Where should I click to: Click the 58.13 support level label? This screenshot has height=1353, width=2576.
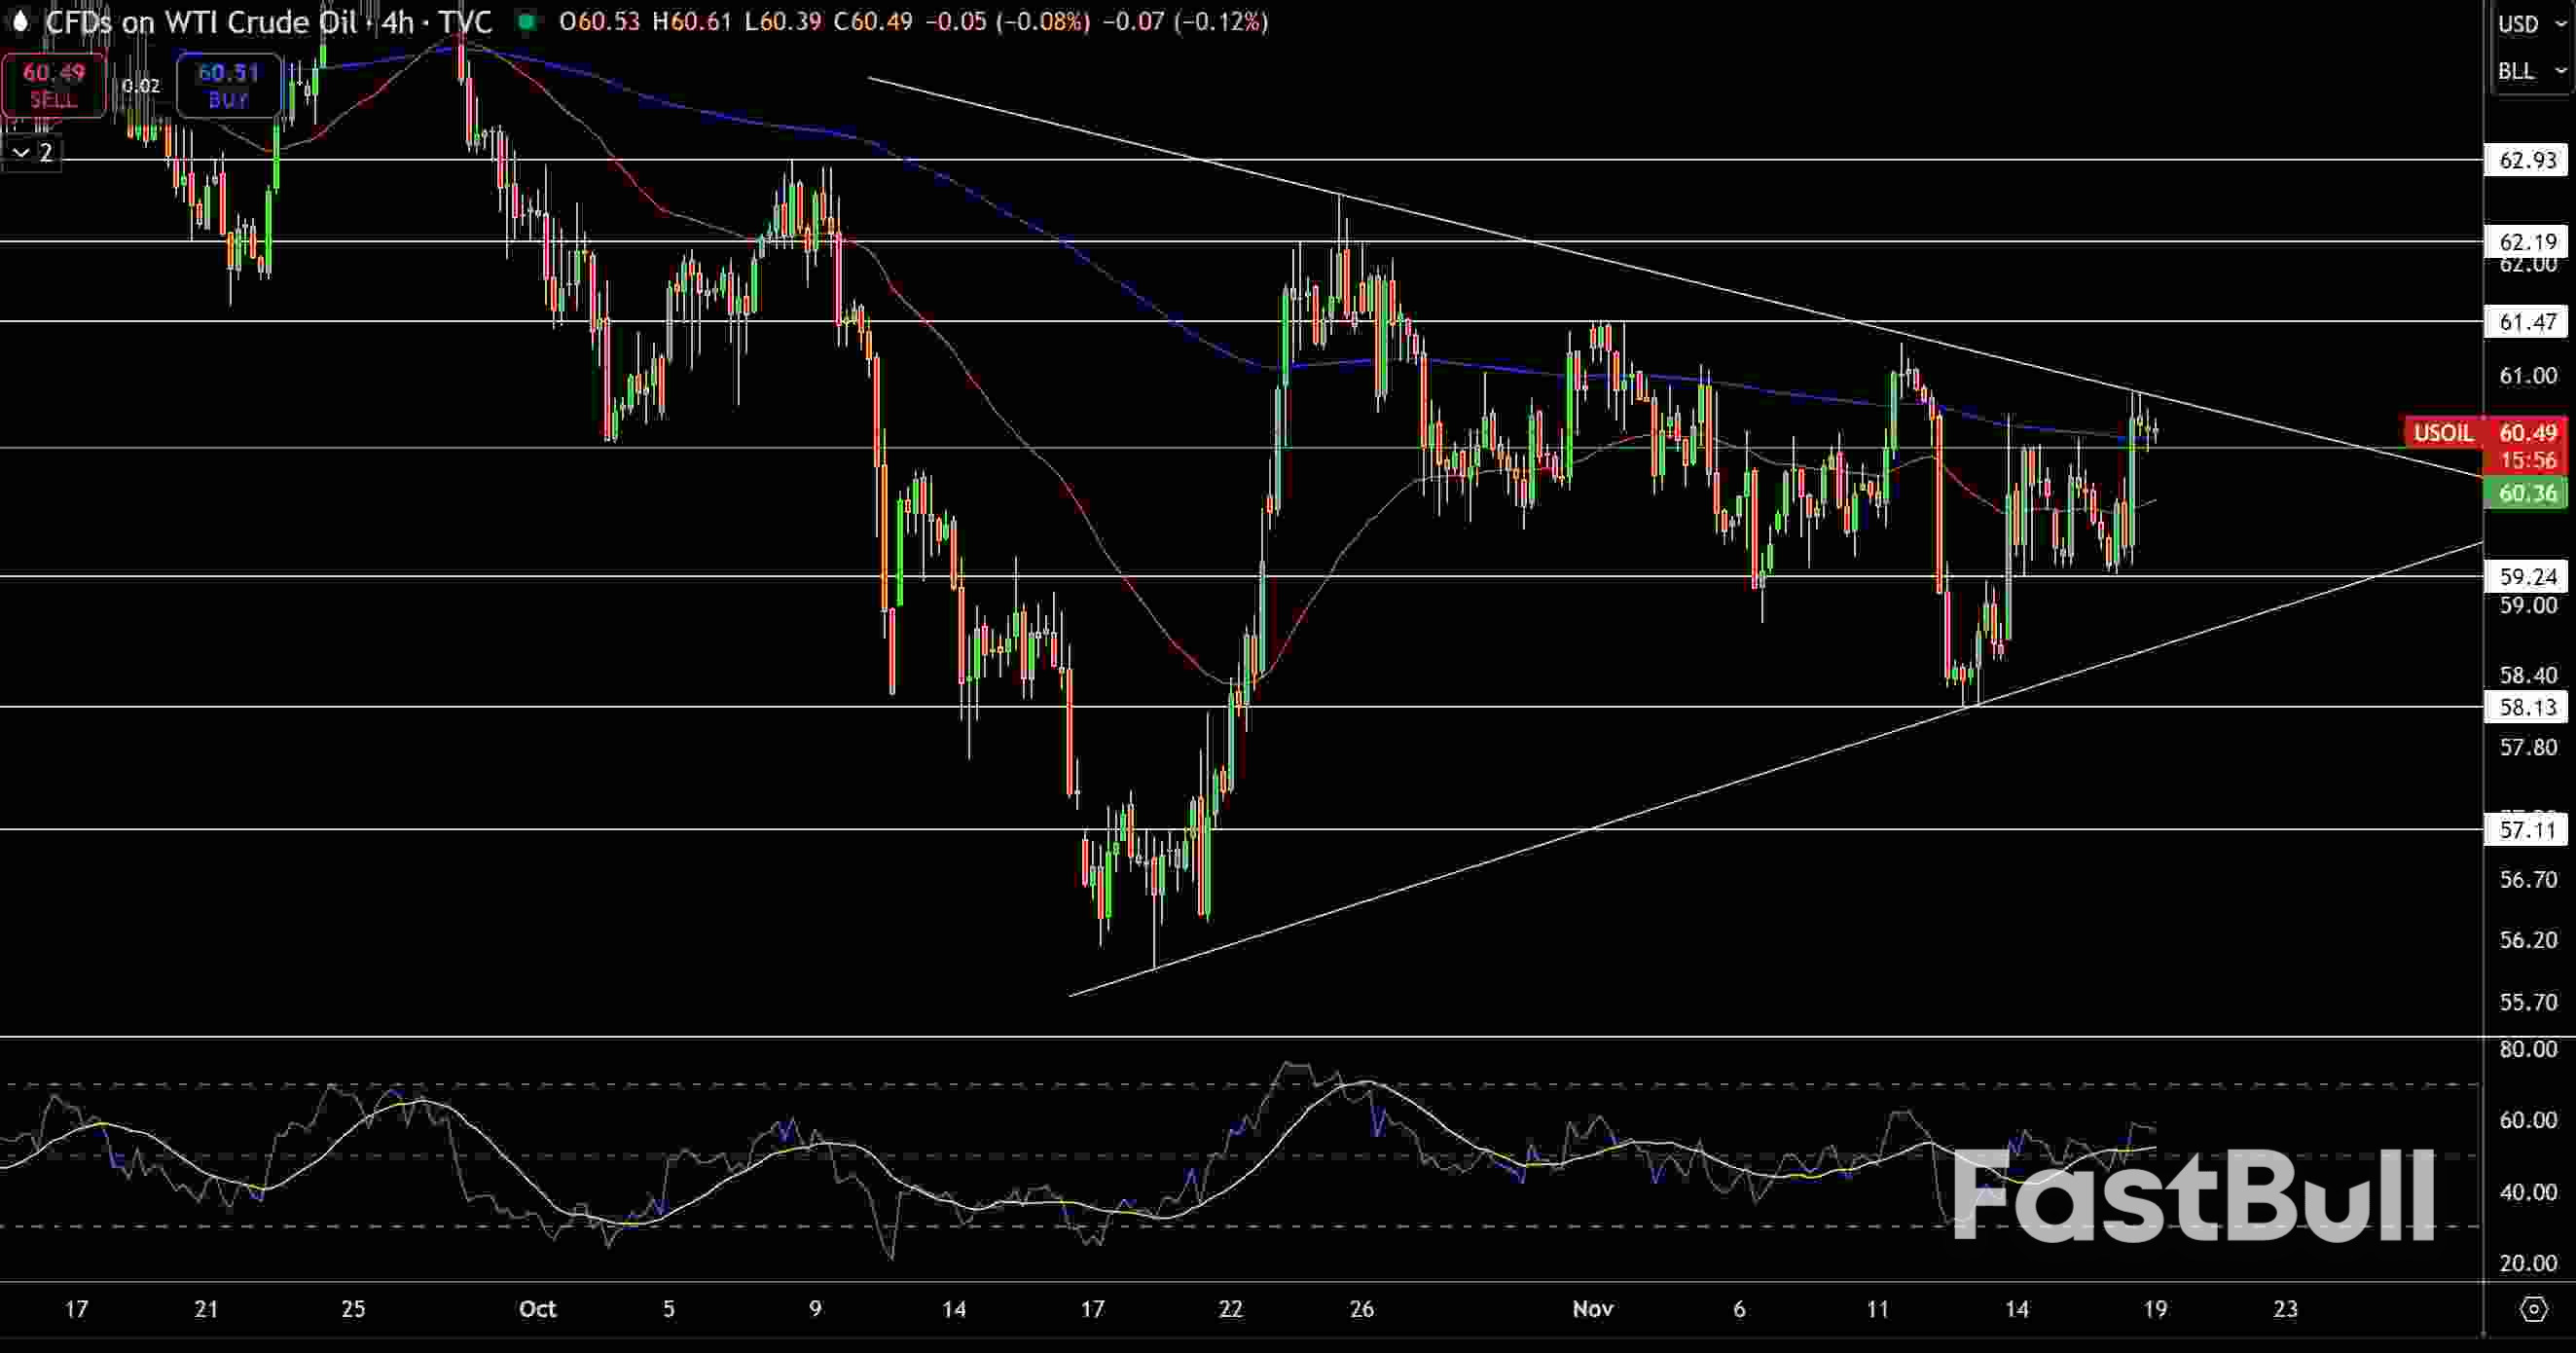tap(2526, 708)
